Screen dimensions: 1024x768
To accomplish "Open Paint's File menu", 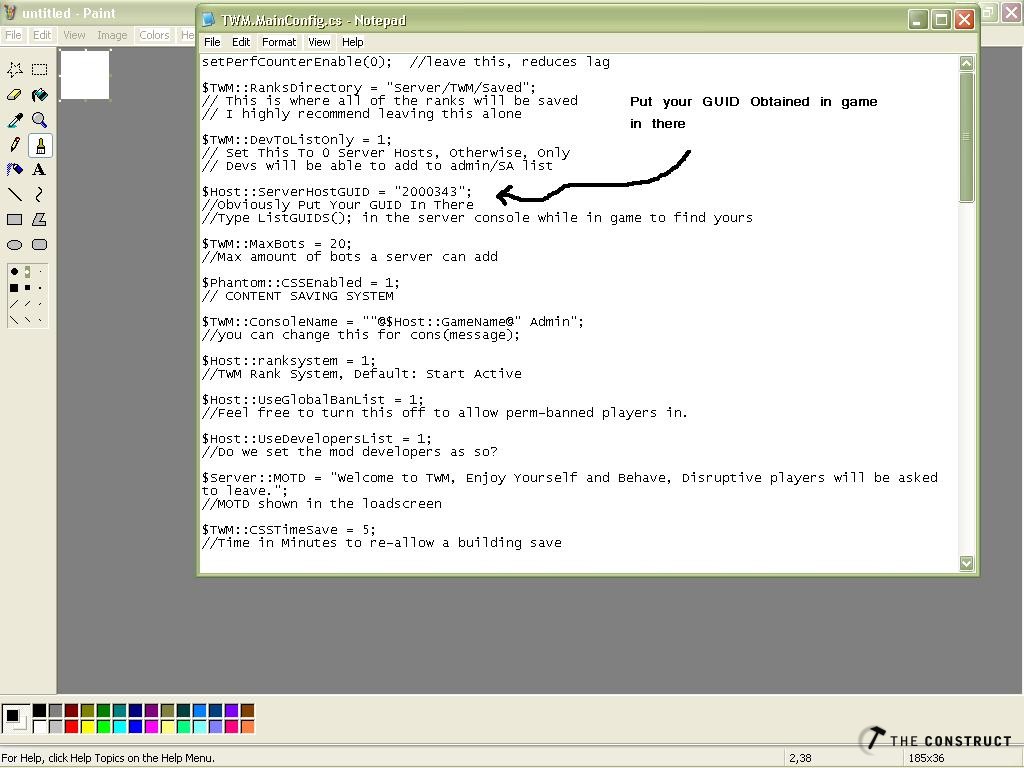I will click(x=13, y=35).
